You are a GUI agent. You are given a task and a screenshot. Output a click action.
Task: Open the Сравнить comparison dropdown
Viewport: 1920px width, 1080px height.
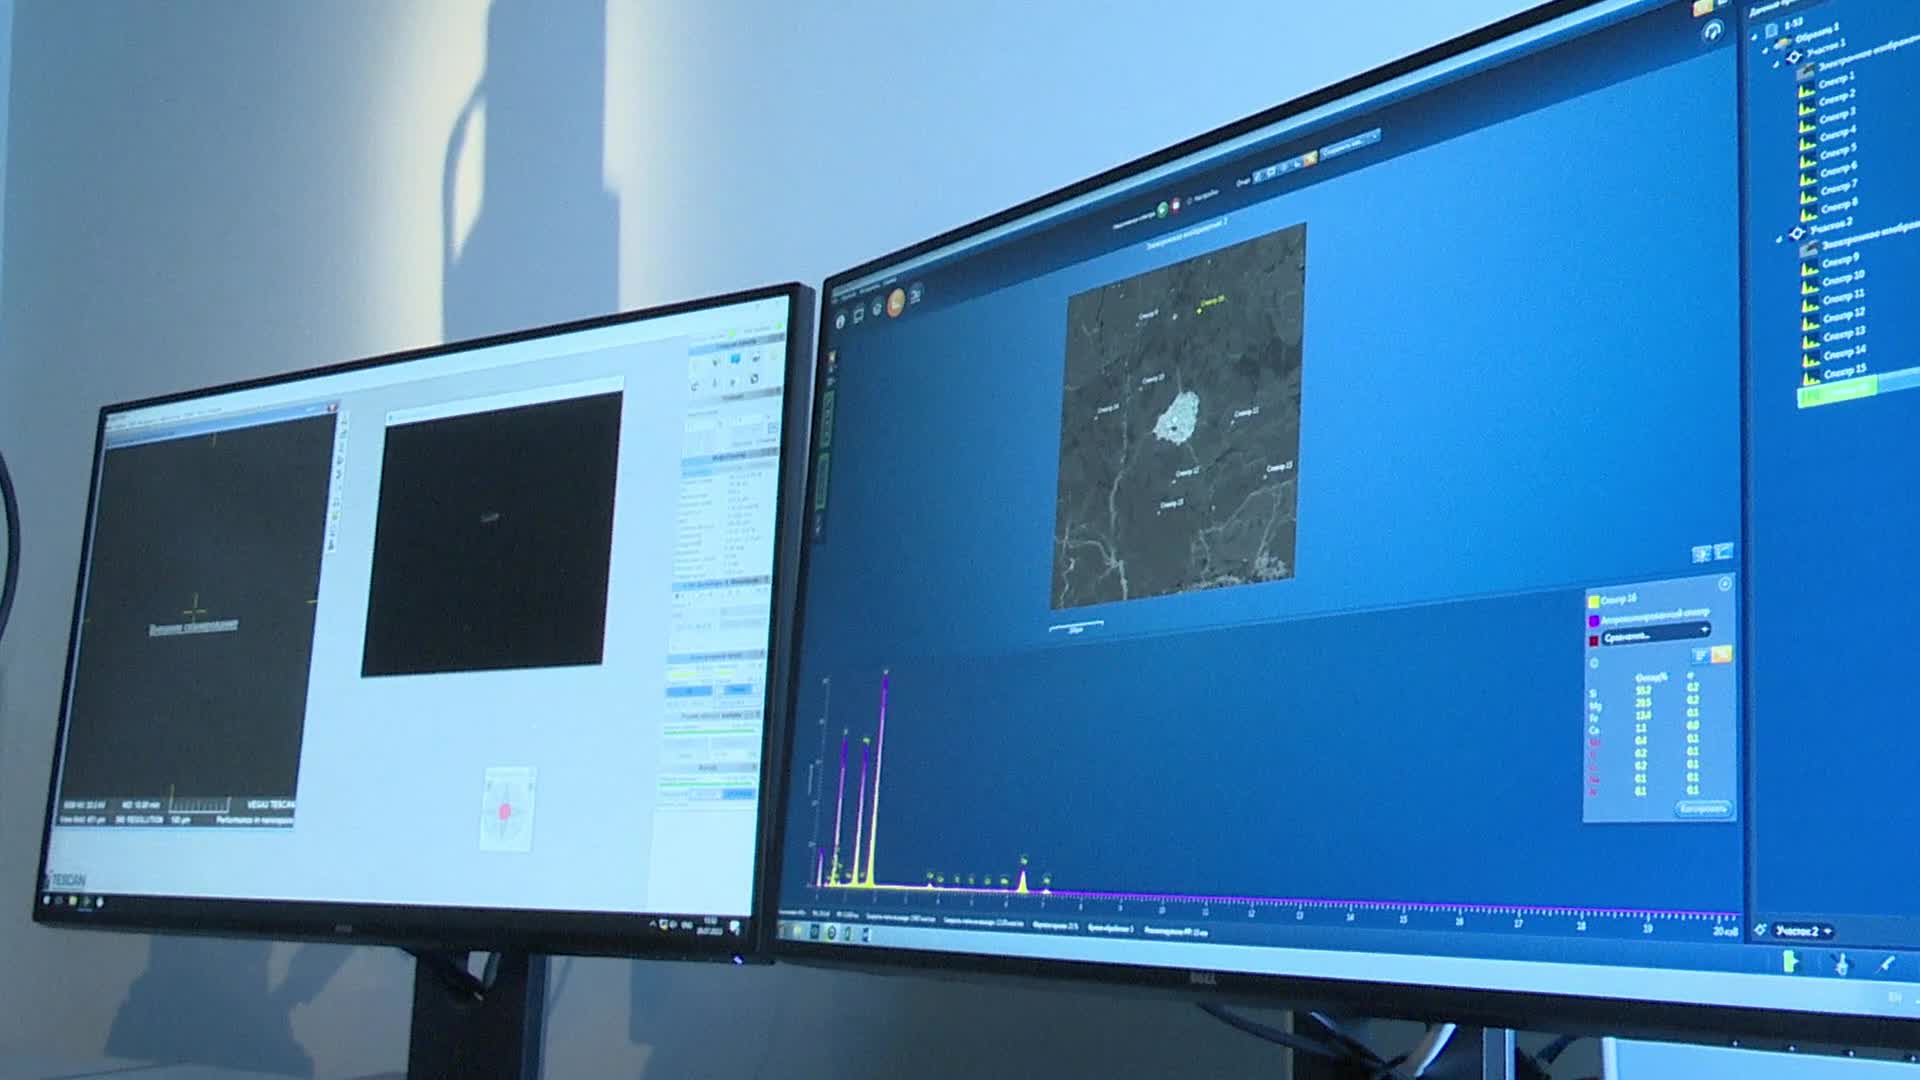click(1657, 634)
